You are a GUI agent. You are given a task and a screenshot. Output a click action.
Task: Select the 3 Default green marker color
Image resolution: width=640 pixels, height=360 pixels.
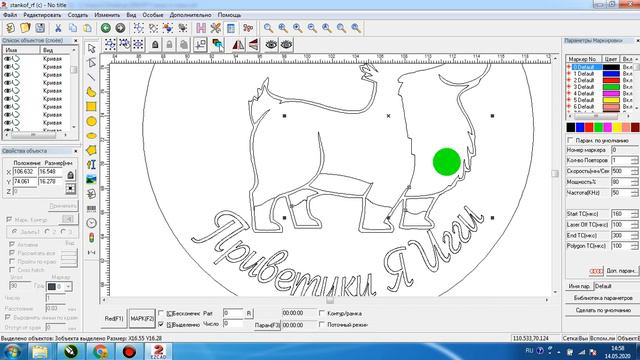pyautogui.click(x=611, y=87)
